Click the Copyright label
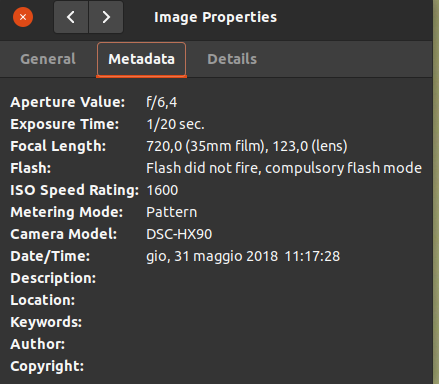Screen dimensions: 439x384 click(x=47, y=366)
